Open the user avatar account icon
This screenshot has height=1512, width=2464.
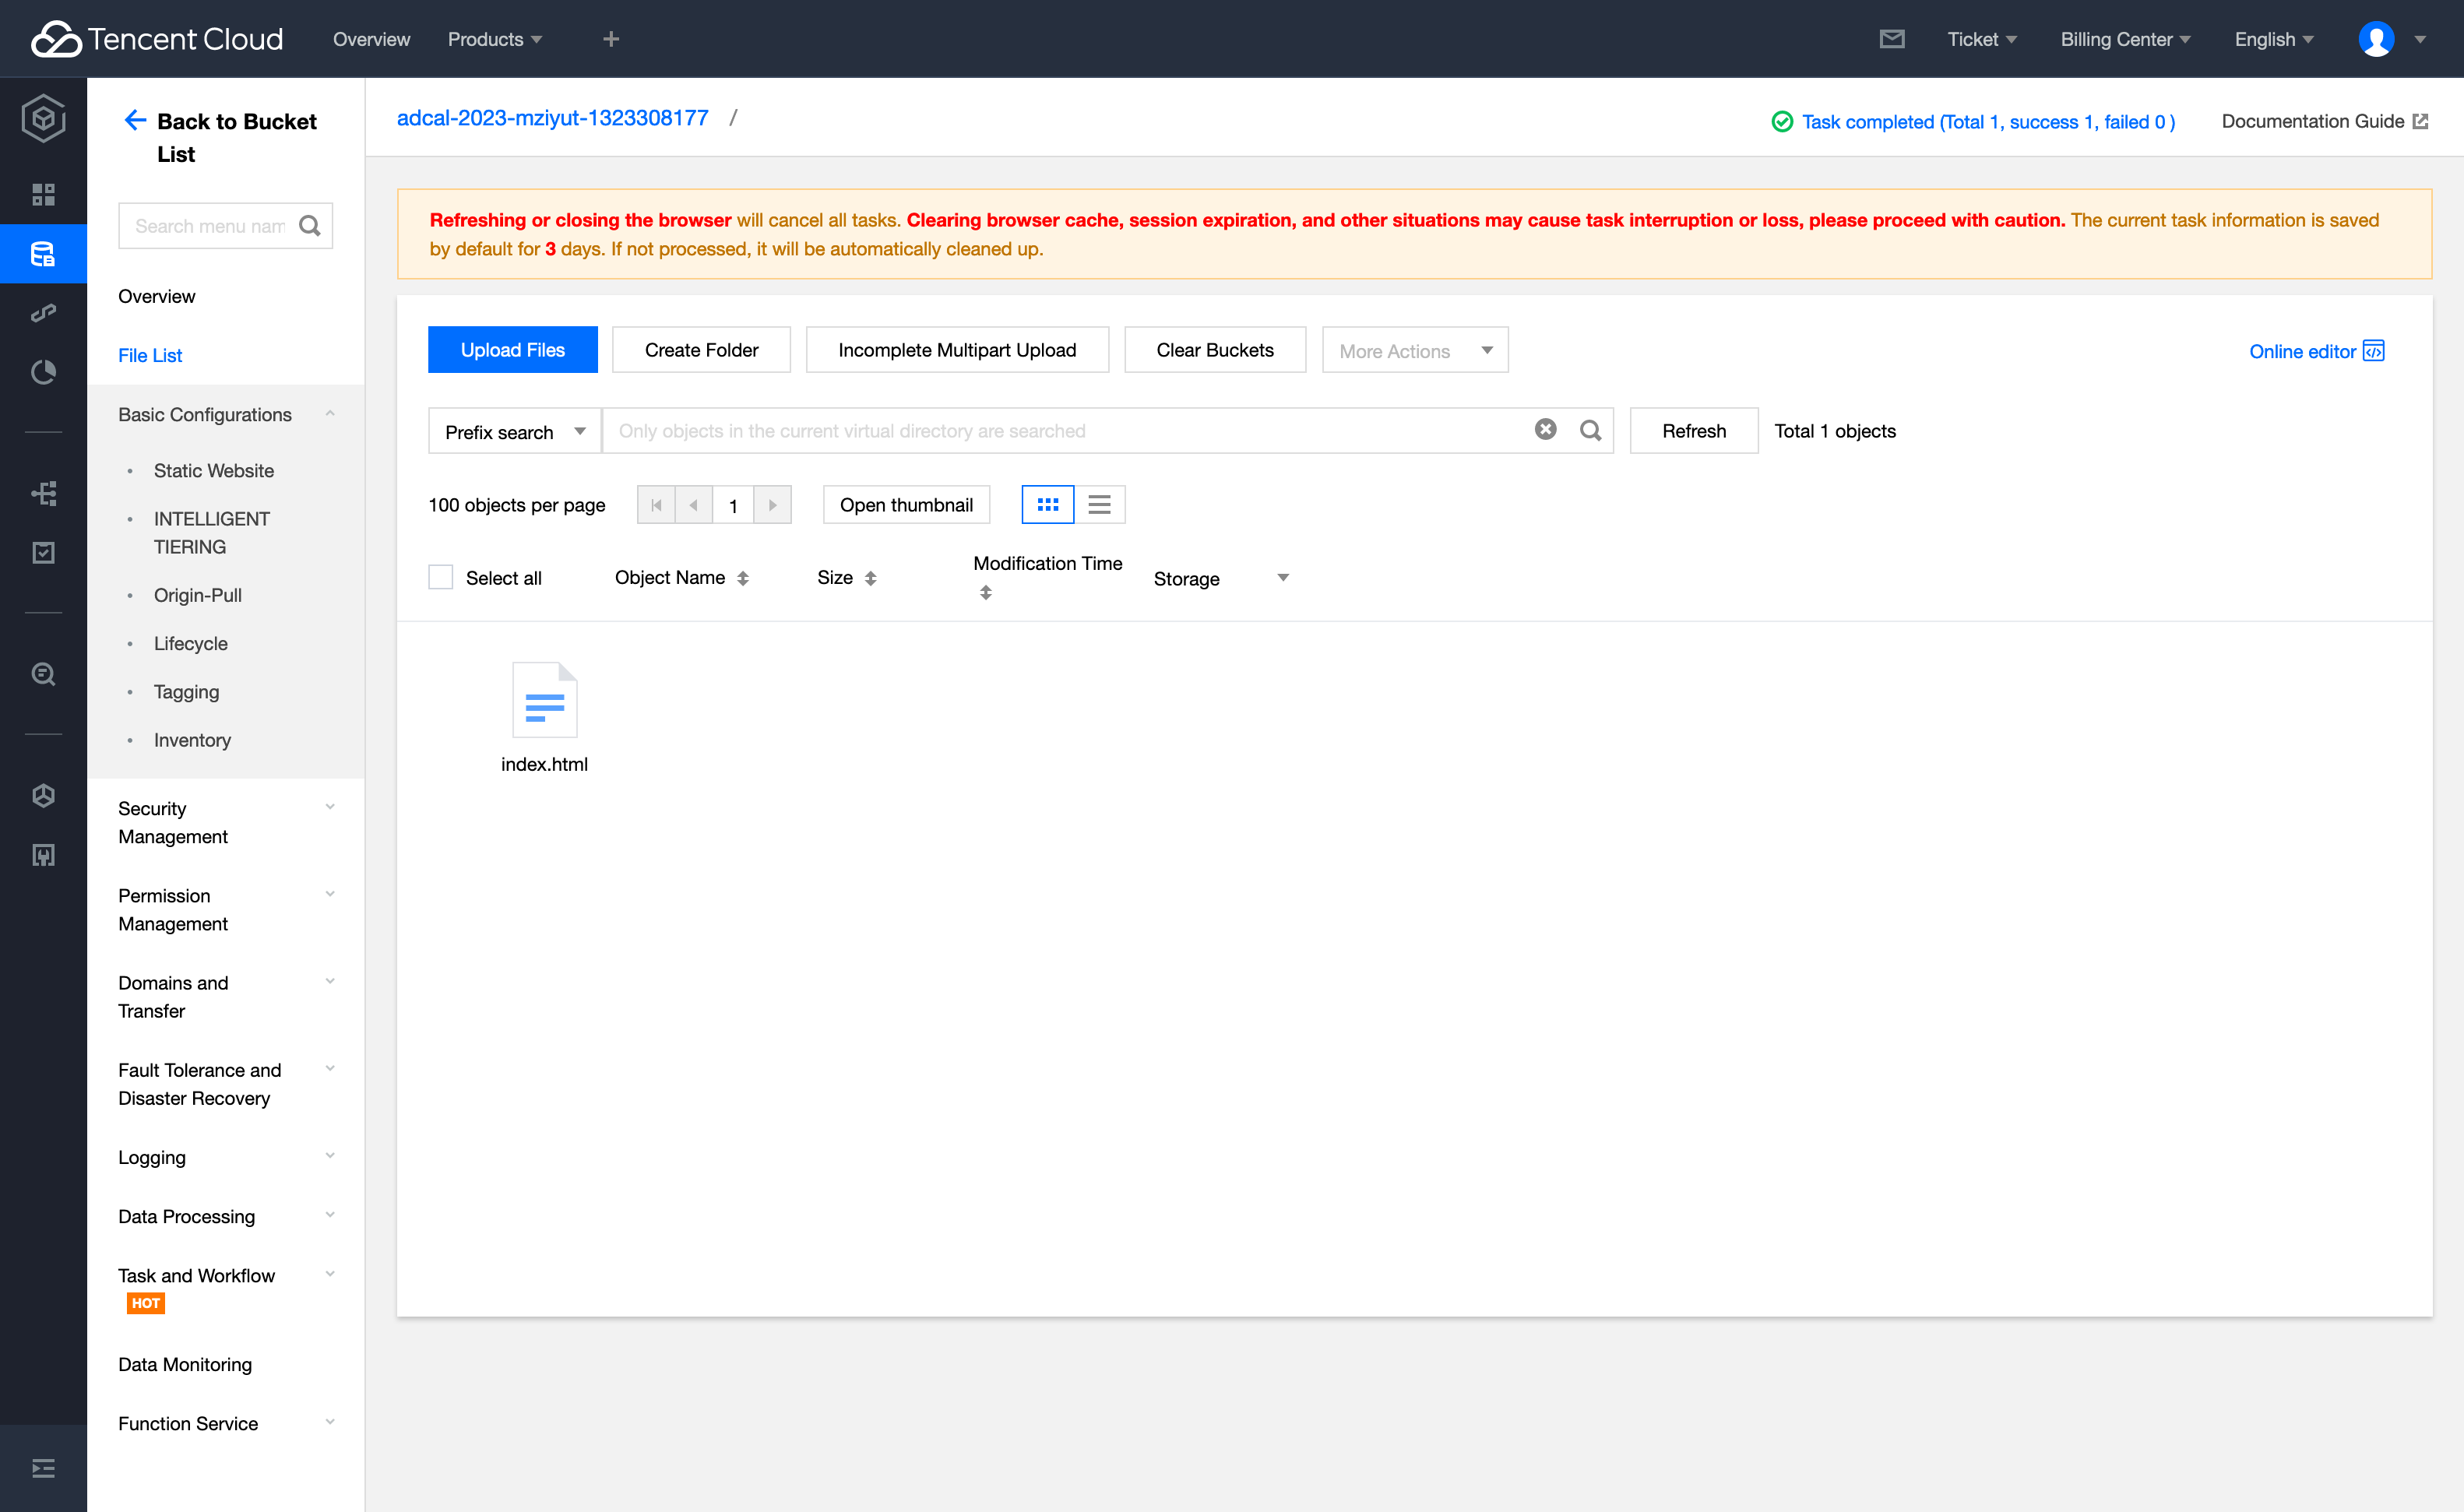point(2376,39)
